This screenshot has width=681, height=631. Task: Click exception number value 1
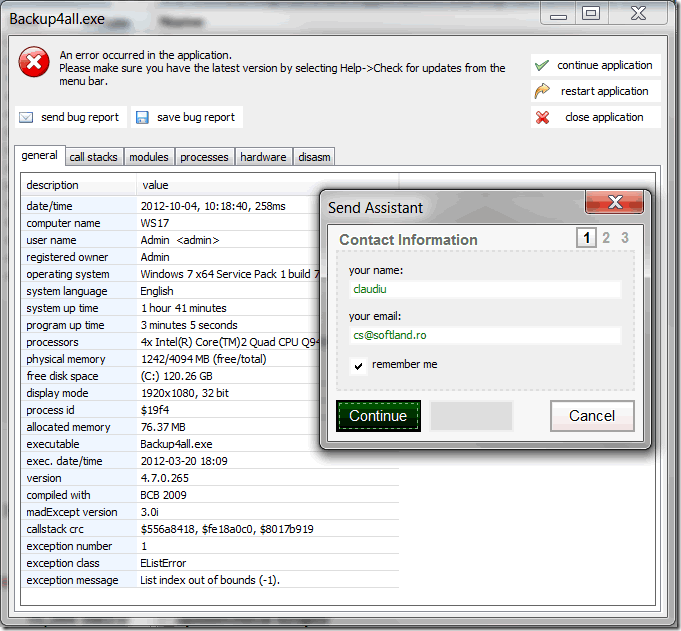144,546
